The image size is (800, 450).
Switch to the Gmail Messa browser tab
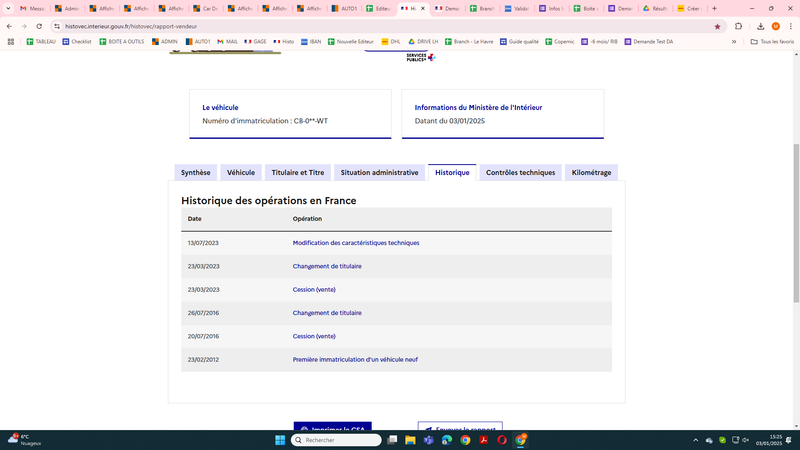(x=32, y=9)
